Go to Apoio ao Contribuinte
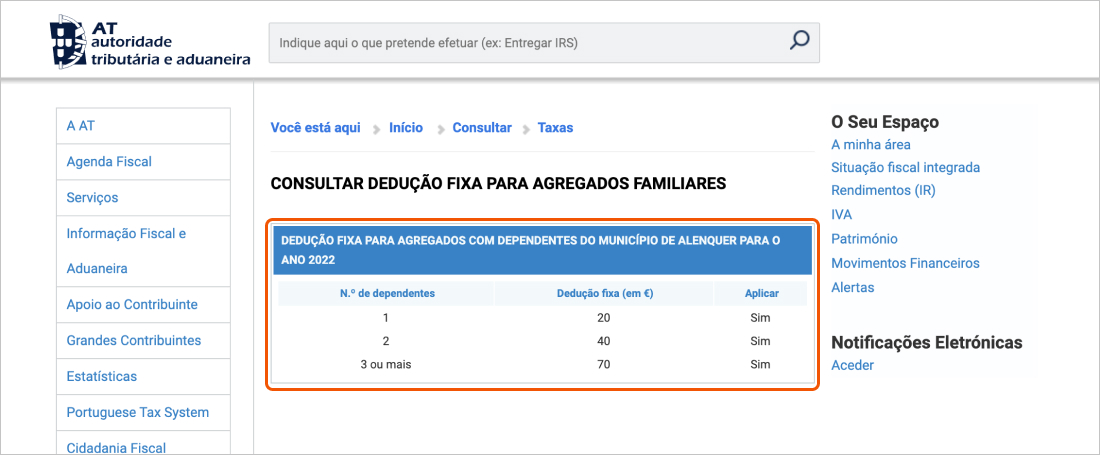Screen dimensions: 1100x455 tap(132, 305)
